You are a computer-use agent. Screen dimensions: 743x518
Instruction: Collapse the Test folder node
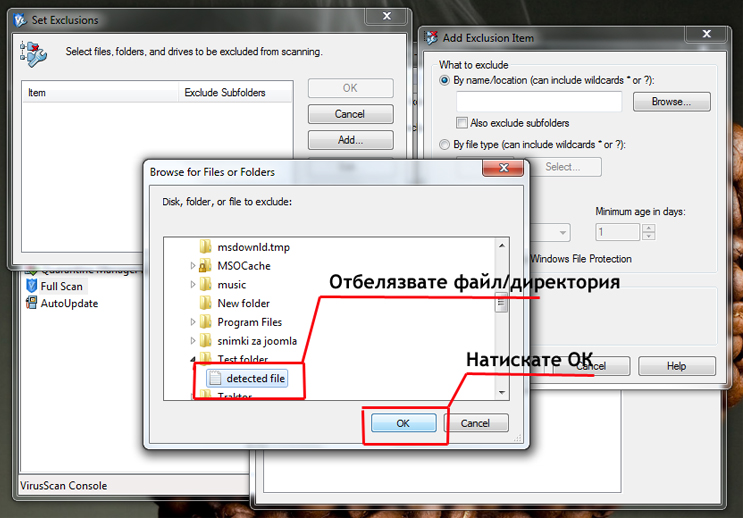(x=192, y=359)
